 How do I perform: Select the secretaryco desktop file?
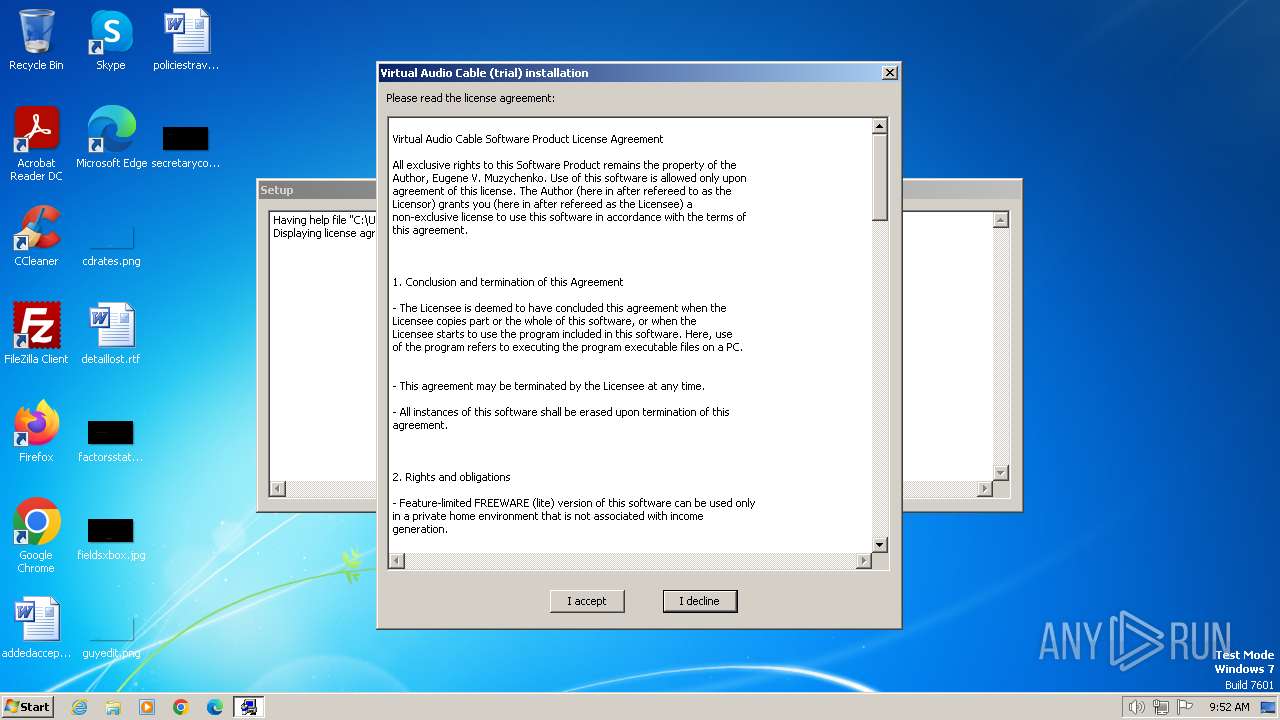click(186, 145)
